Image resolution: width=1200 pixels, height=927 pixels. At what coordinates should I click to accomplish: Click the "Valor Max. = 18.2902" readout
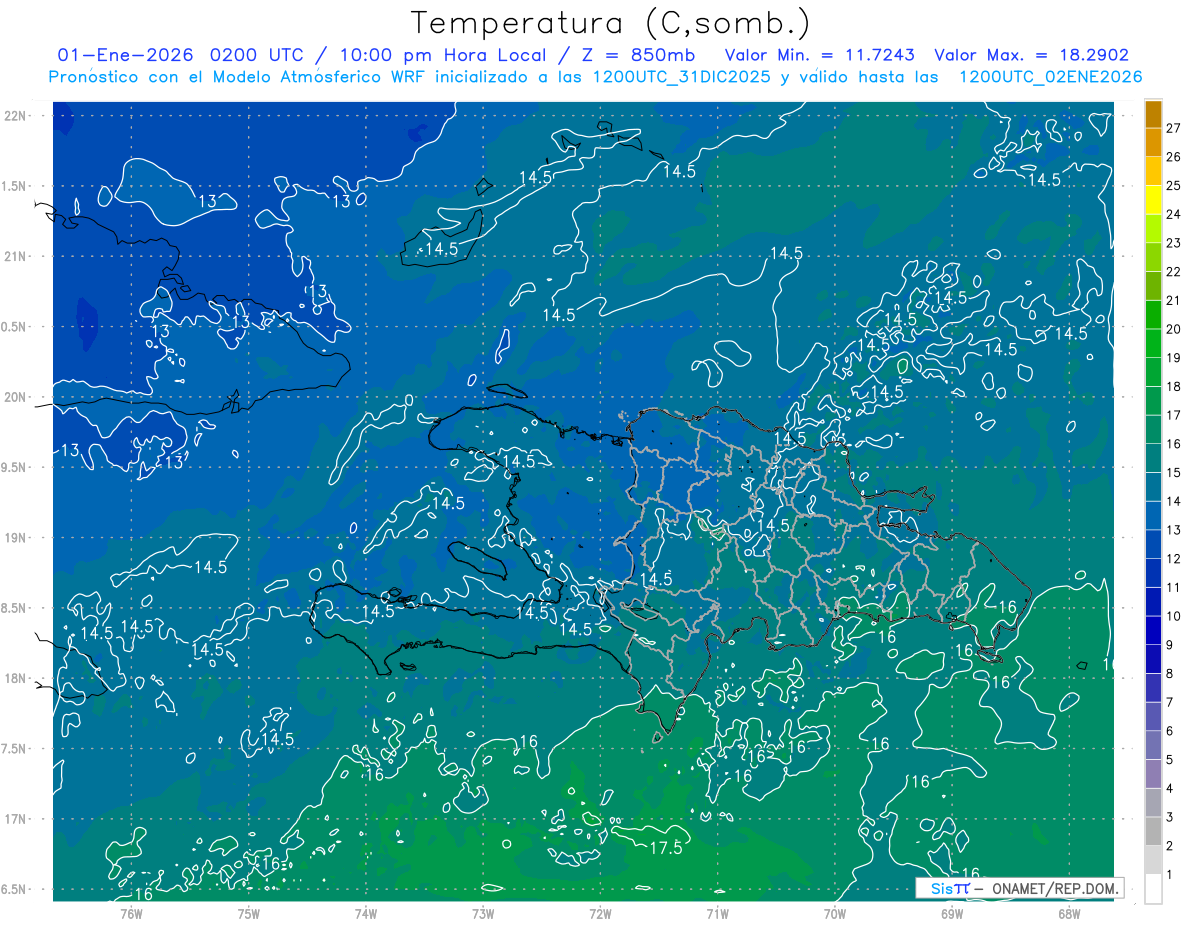(1031, 55)
